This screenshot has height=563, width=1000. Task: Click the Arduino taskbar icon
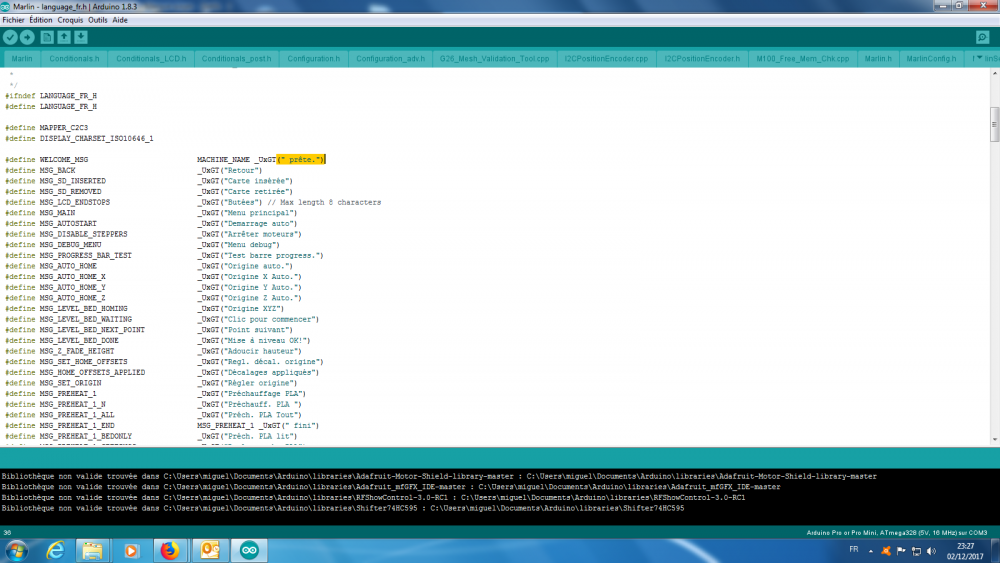249,550
